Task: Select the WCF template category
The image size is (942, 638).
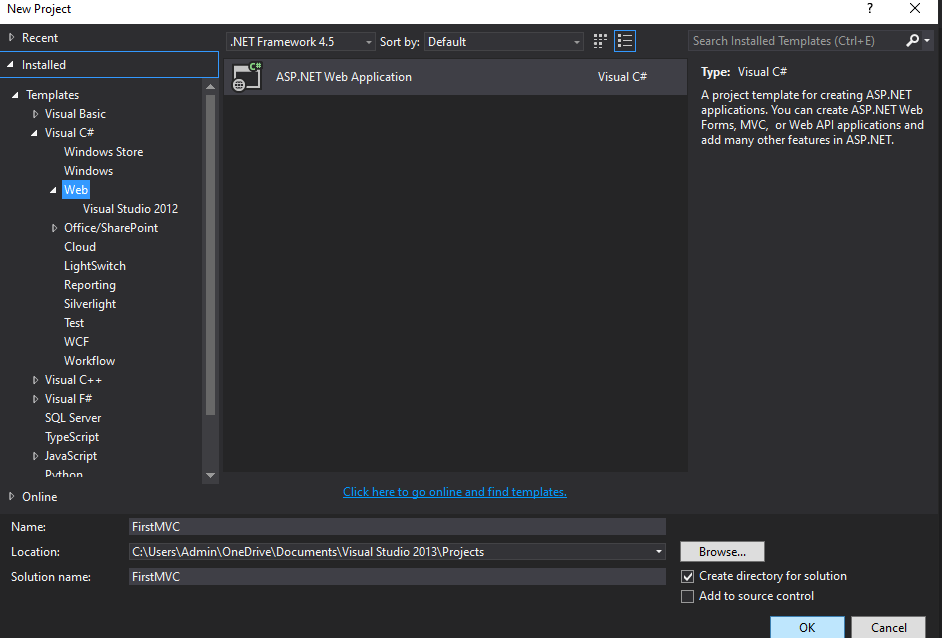Action: 76,342
